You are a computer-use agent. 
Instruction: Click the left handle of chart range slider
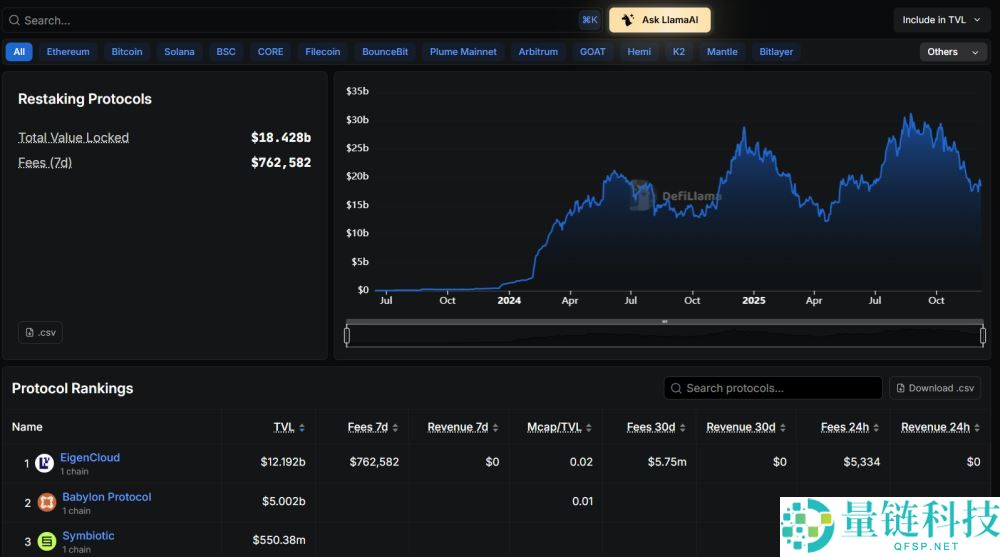(347, 336)
